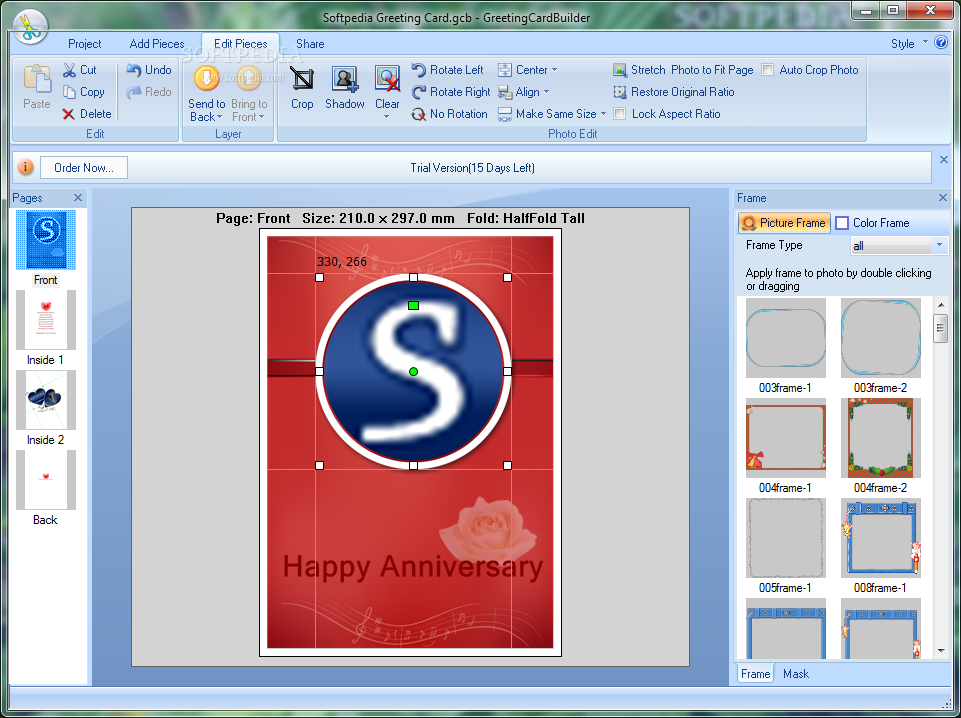
Task: Click the Happy Anniversary text on card
Action: [412, 567]
